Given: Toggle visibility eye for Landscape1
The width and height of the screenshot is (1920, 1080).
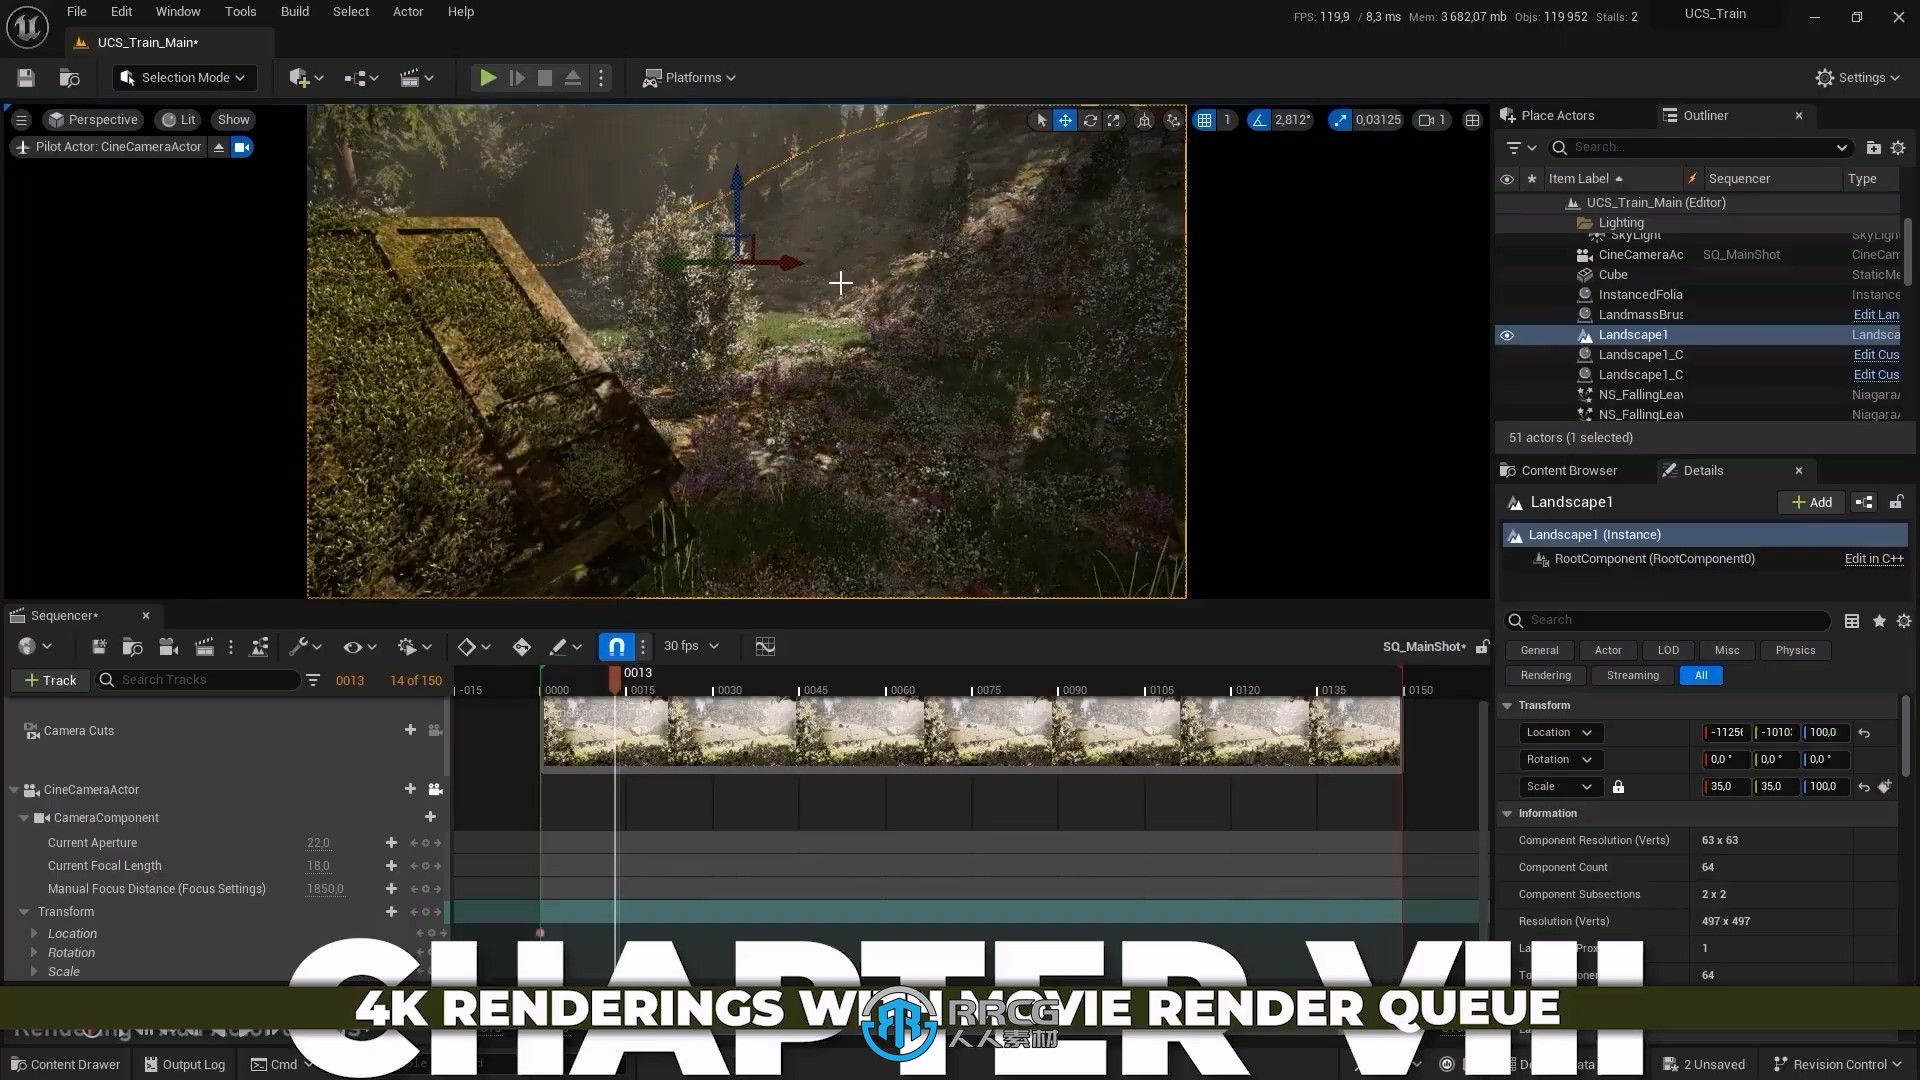Looking at the screenshot, I should pyautogui.click(x=1506, y=335).
